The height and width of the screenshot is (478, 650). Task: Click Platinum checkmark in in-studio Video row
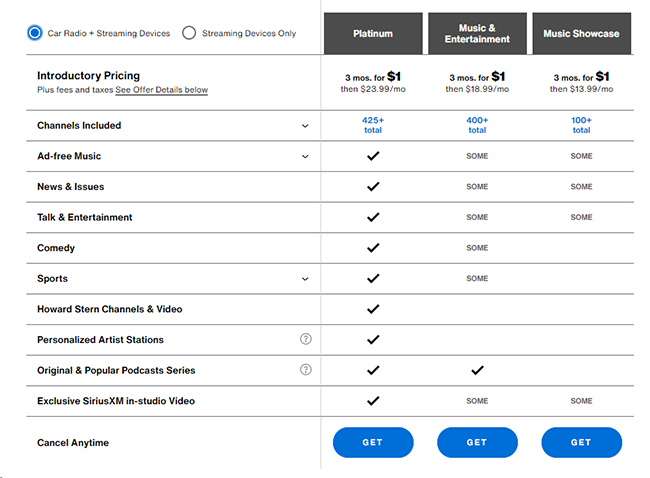(x=373, y=401)
